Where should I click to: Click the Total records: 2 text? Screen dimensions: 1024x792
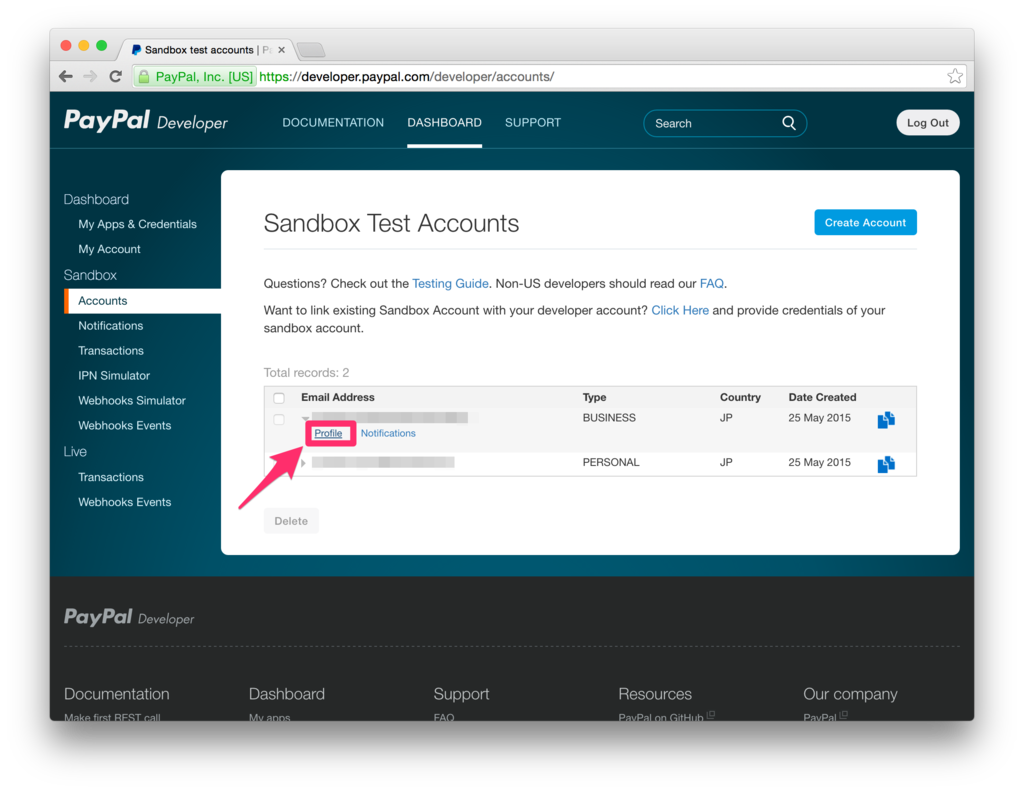point(306,372)
